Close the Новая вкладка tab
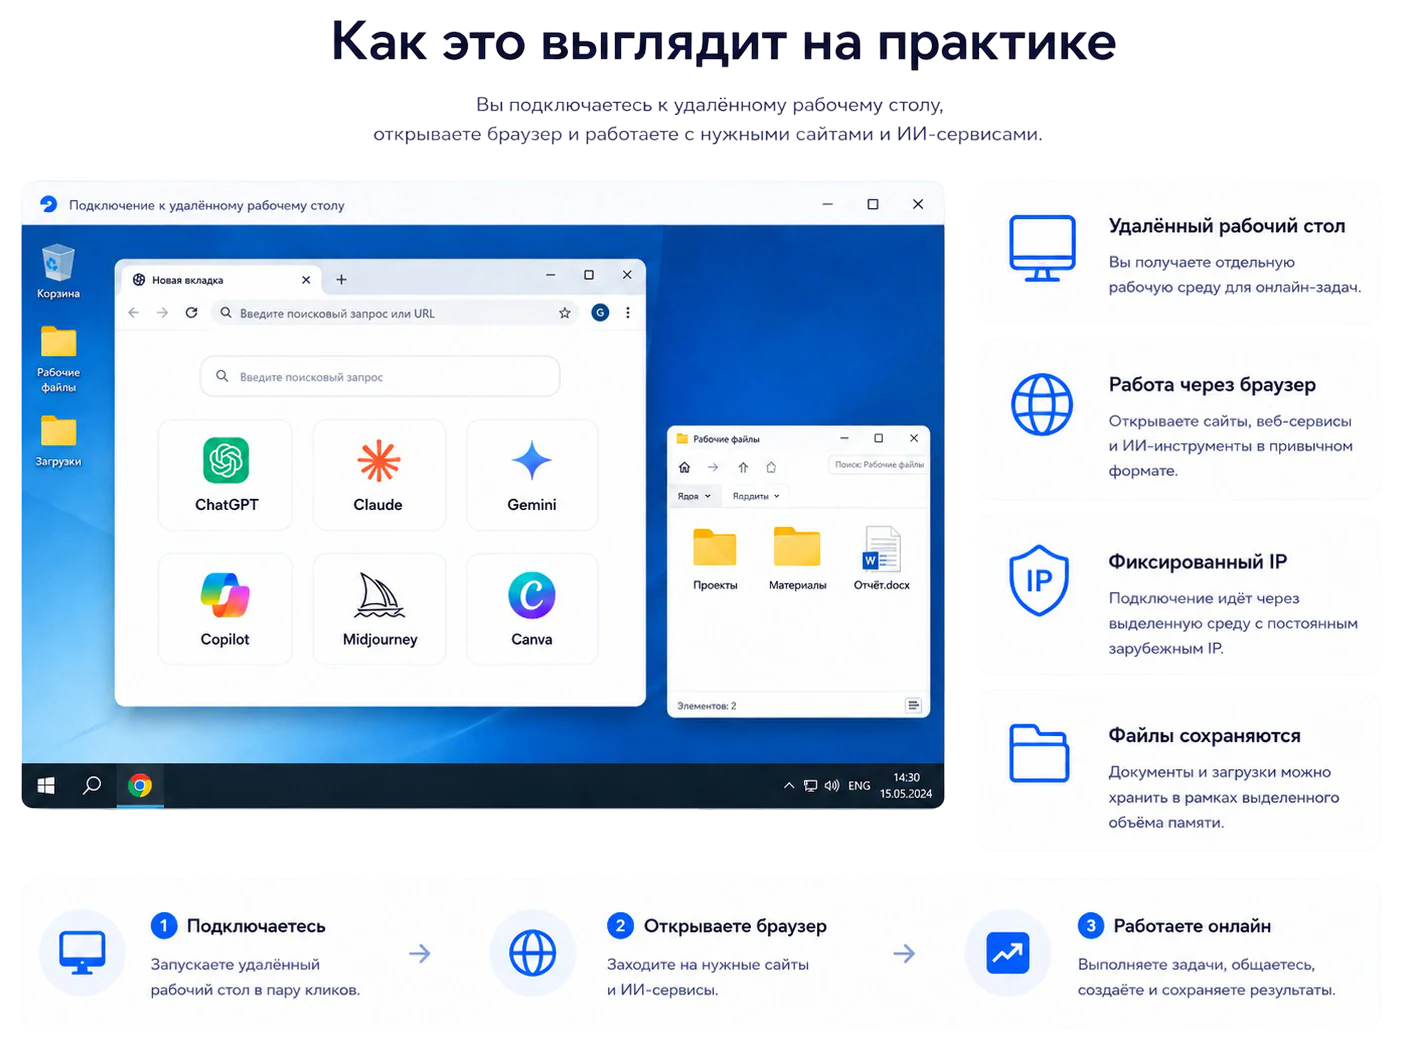Viewport: 1403px width, 1051px height. tap(306, 280)
